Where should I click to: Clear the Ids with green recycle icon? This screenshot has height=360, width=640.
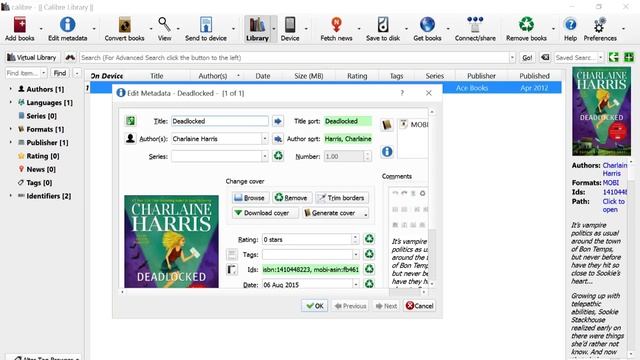pyautogui.click(x=369, y=269)
